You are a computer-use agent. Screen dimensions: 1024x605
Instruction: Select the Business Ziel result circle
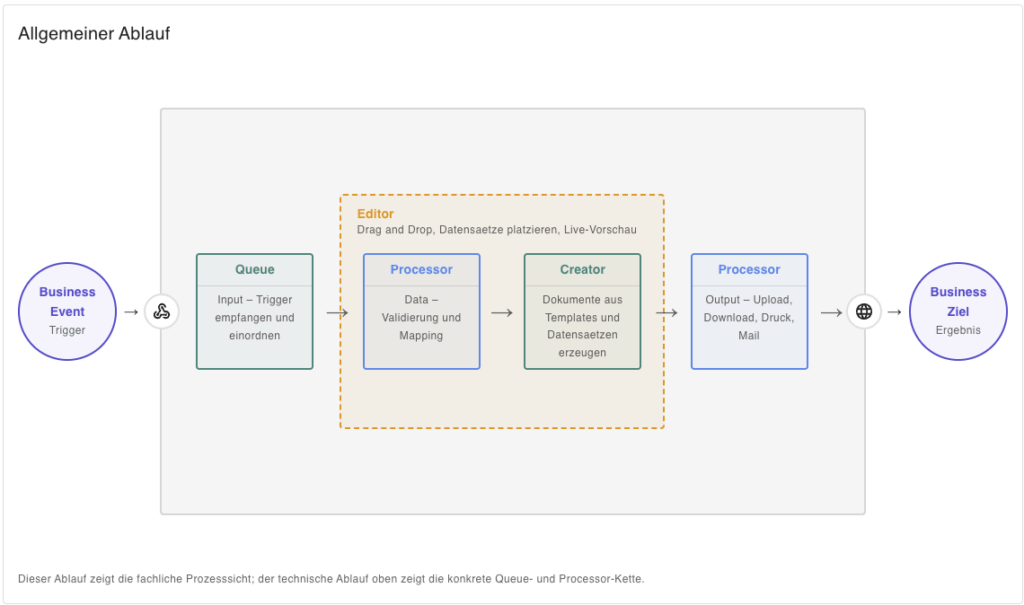pos(958,312)
